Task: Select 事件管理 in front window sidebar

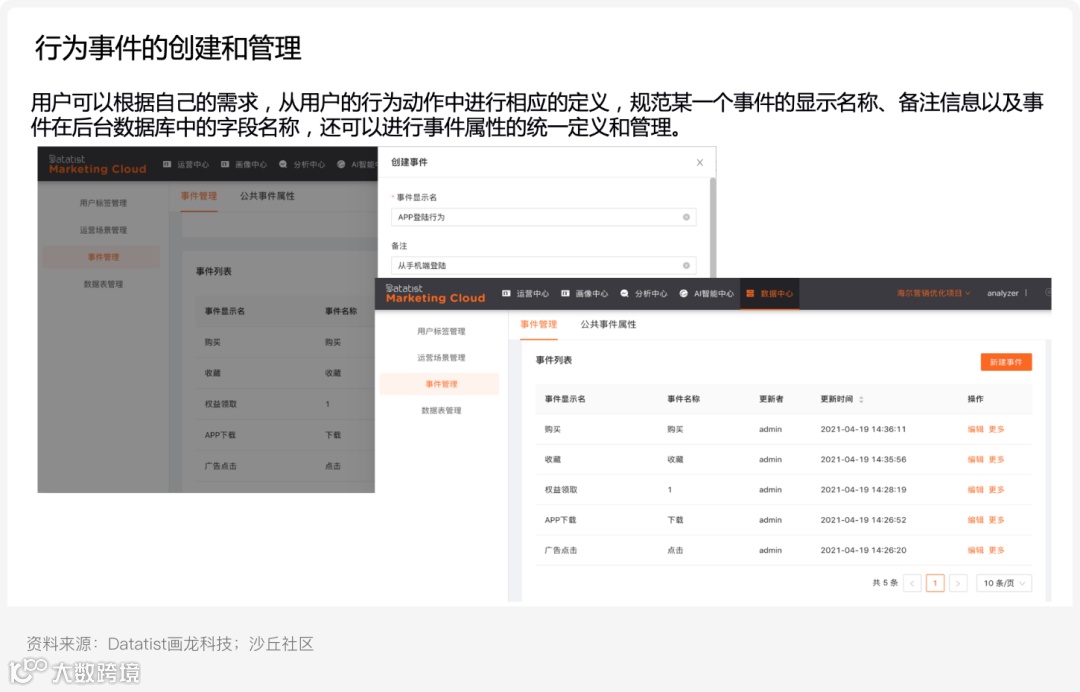Action: point(439,384)
